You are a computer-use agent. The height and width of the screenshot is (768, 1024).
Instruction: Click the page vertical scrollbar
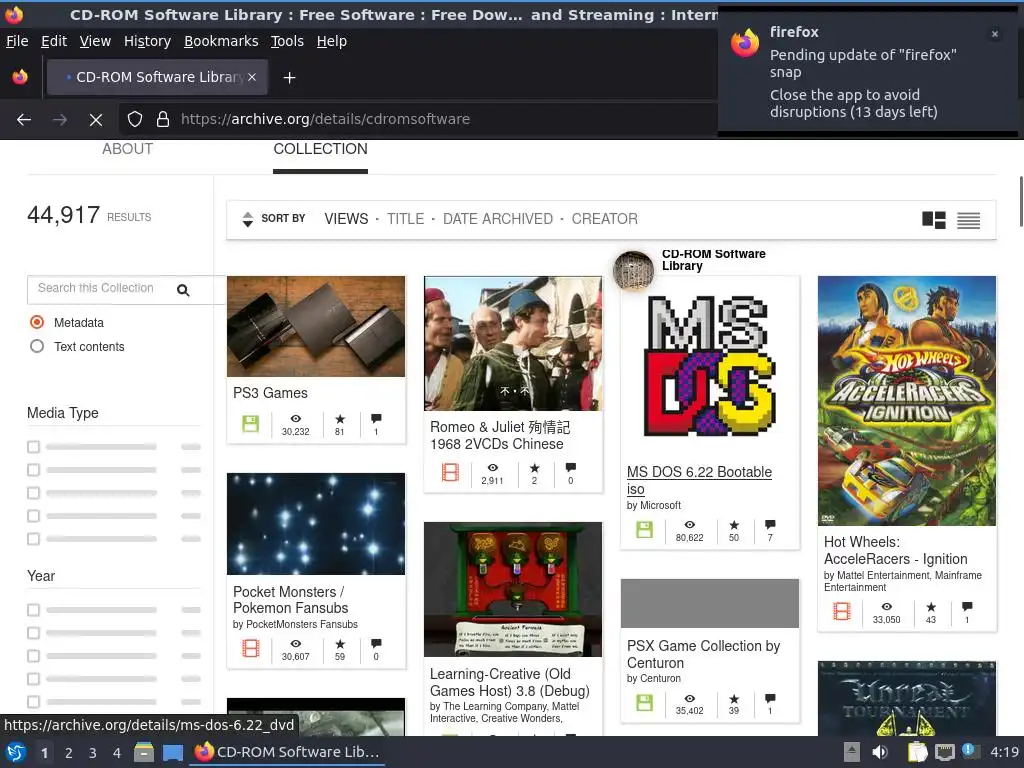[1021, 202]
